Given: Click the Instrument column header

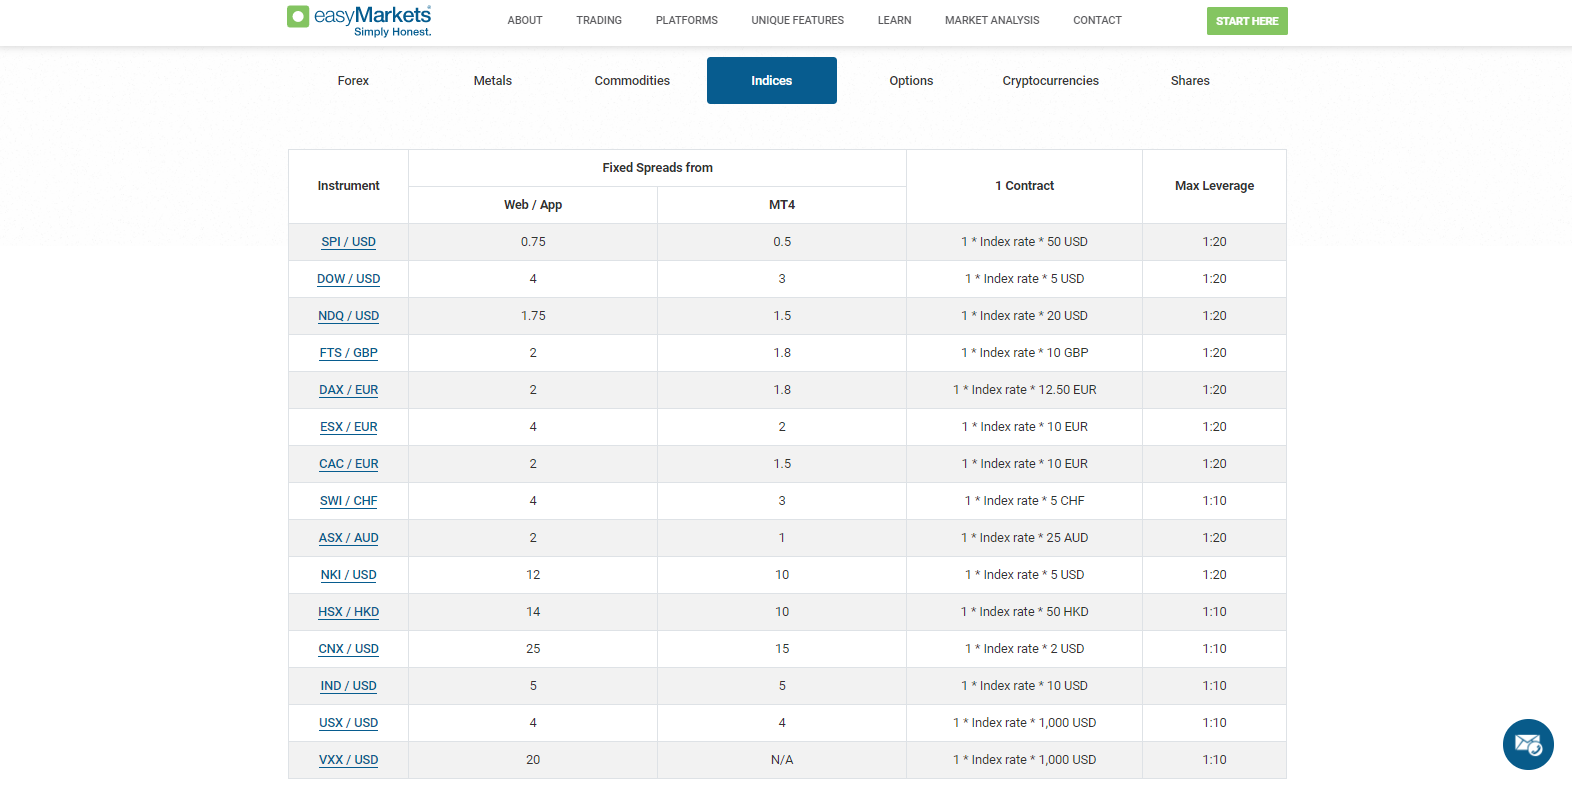Looking at the screenshot, I should 348,186.
